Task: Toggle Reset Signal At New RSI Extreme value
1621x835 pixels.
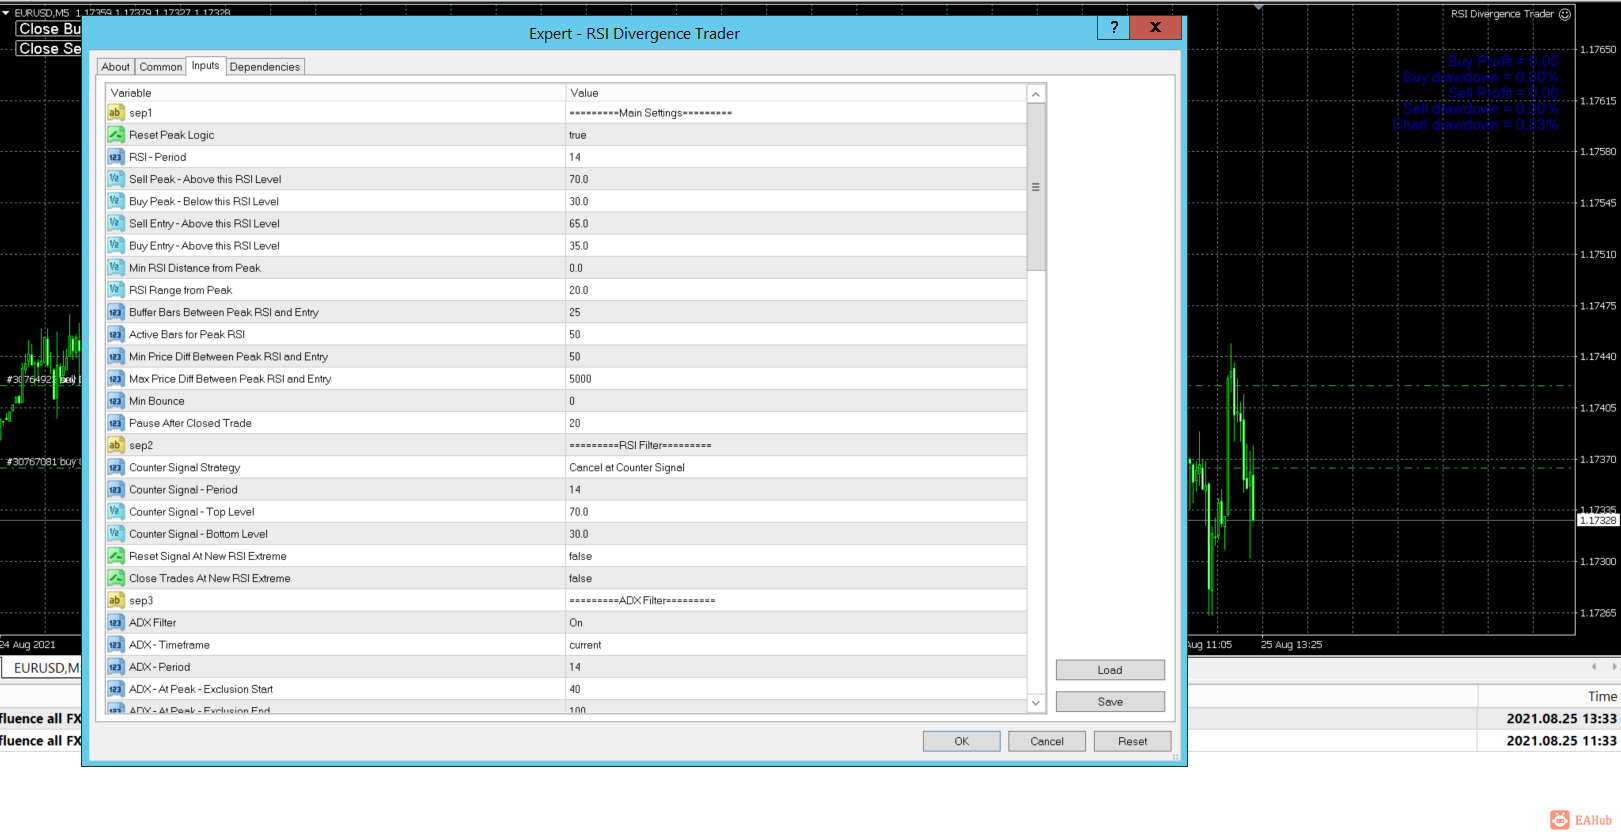Action: pos(796,556)
